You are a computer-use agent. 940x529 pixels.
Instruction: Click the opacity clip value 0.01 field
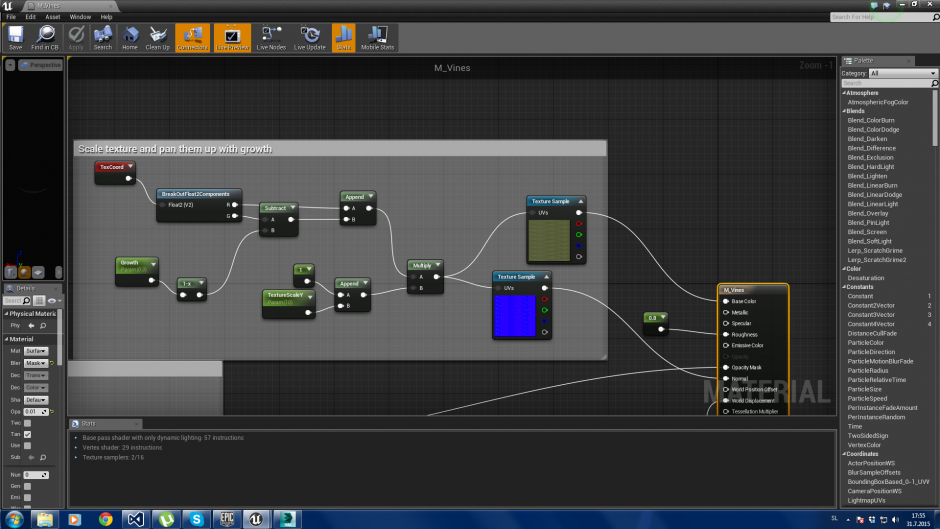[x=36, y=412]
